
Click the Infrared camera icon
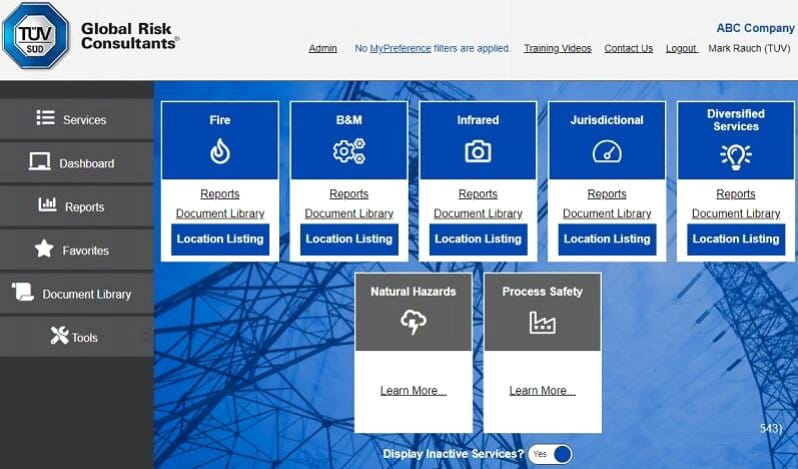tap(478, 152)
